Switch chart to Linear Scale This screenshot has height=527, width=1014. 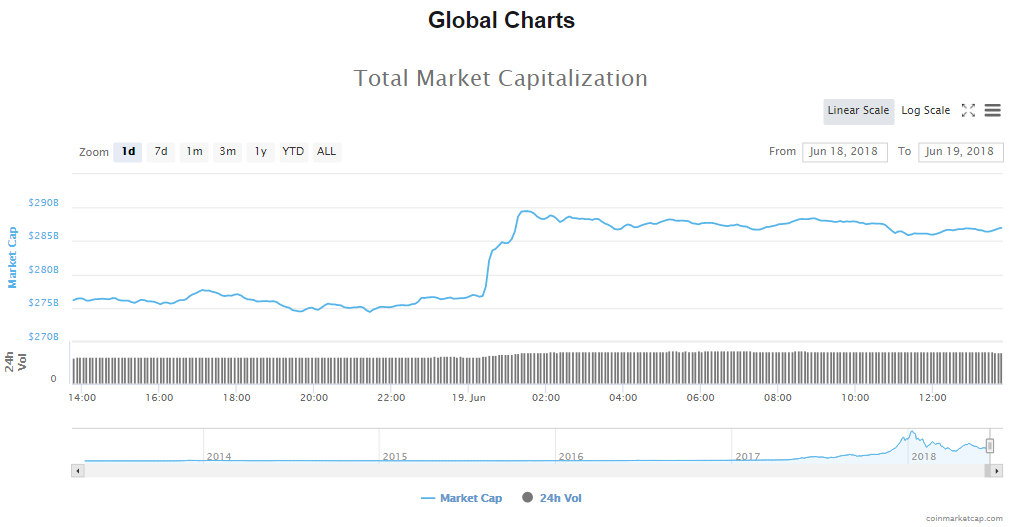click(x=858, y=111)
